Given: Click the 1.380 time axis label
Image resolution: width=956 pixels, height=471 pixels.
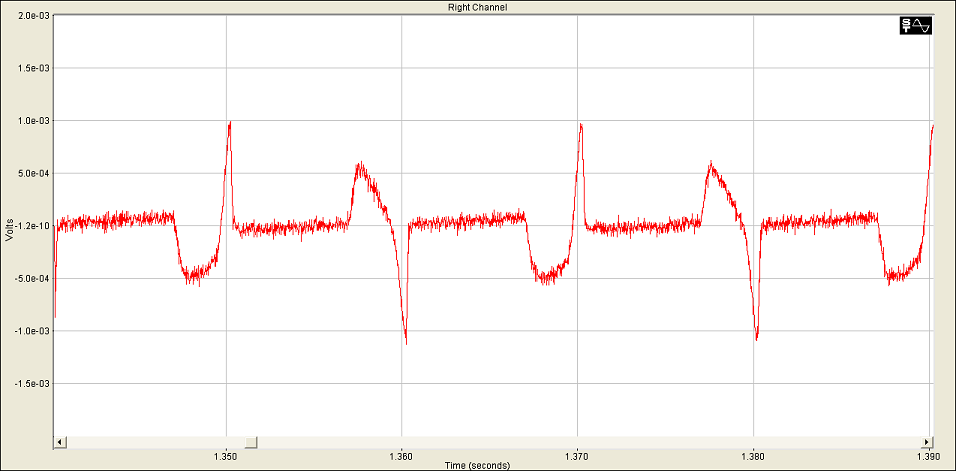Looking at the screenshot, I should coord(754,456).
